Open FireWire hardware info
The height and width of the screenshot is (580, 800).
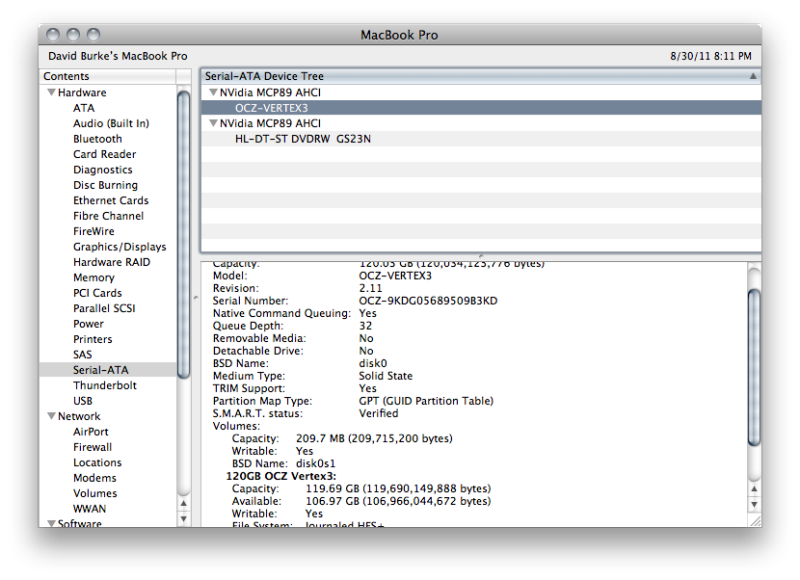pyautogui.click(x=93, y=231)
